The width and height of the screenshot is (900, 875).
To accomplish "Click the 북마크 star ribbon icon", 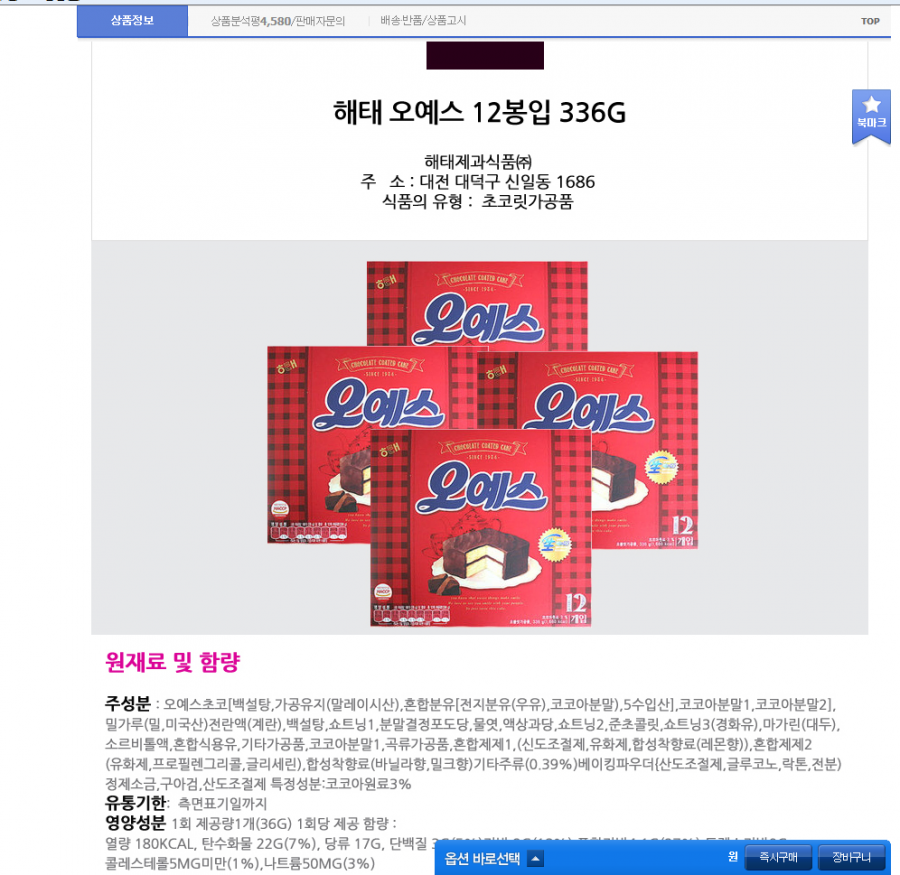I will (x=871, y=117).
